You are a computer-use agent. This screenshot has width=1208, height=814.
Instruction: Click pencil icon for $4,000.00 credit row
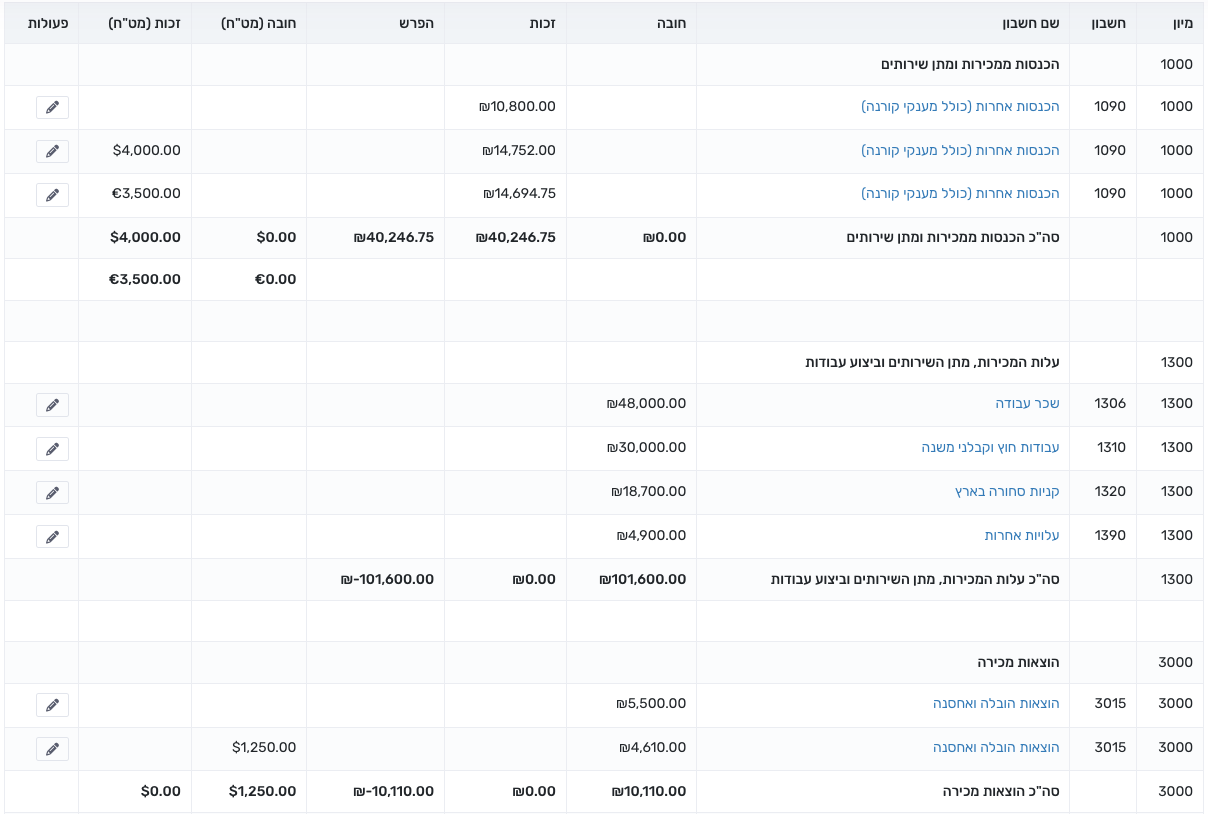click(52, 151)
